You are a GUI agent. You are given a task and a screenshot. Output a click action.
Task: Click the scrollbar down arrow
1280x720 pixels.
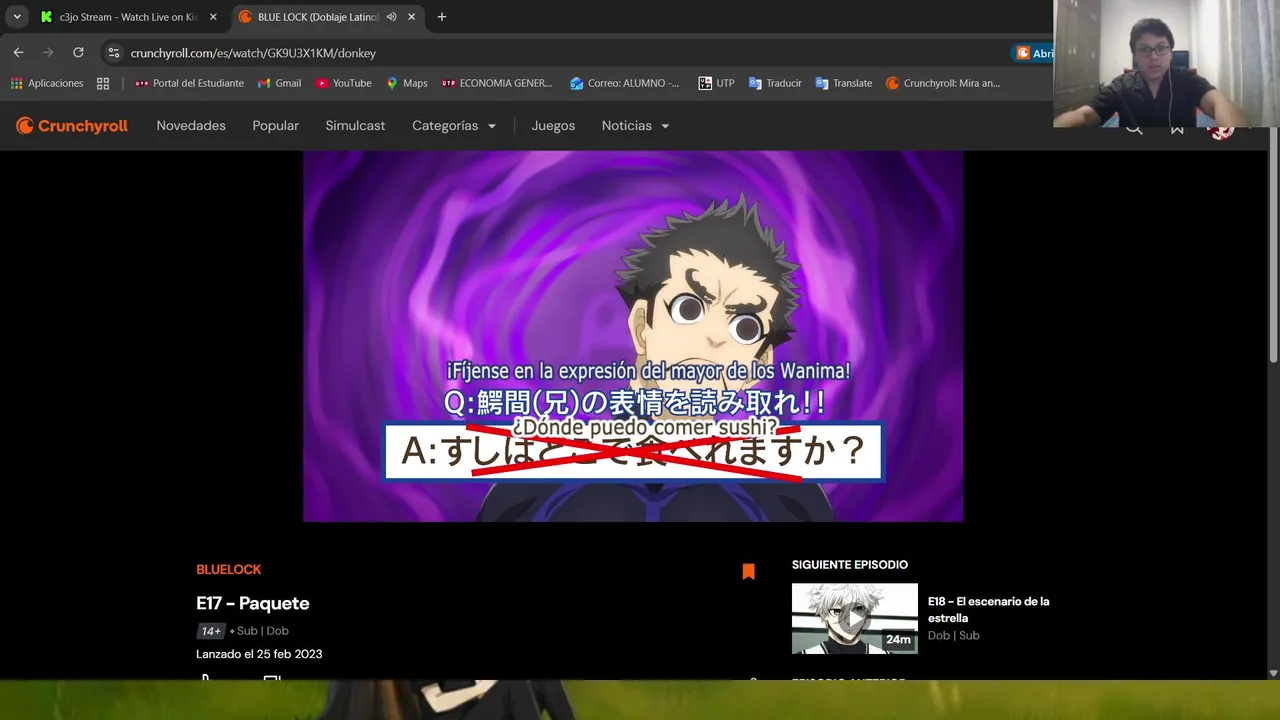coord(1273,673)
